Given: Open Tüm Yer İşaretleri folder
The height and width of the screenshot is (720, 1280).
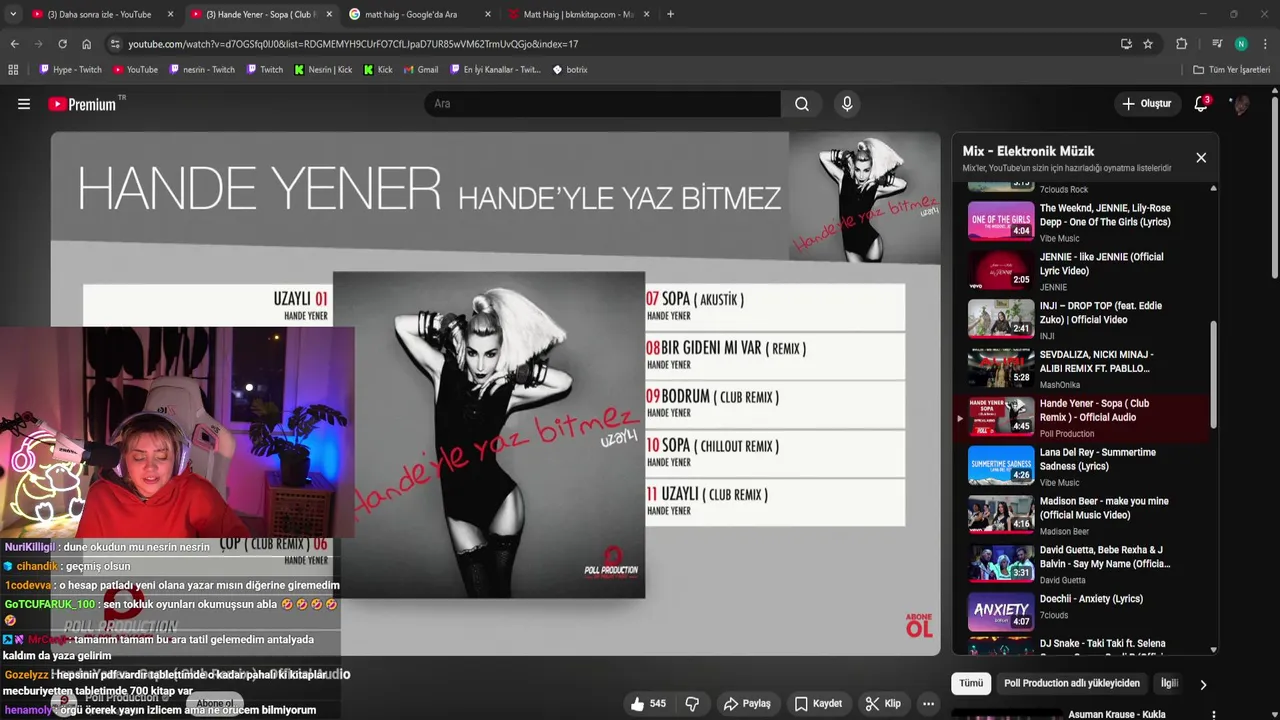Looking at the screenshot, I should click(x=1231, y=70).
